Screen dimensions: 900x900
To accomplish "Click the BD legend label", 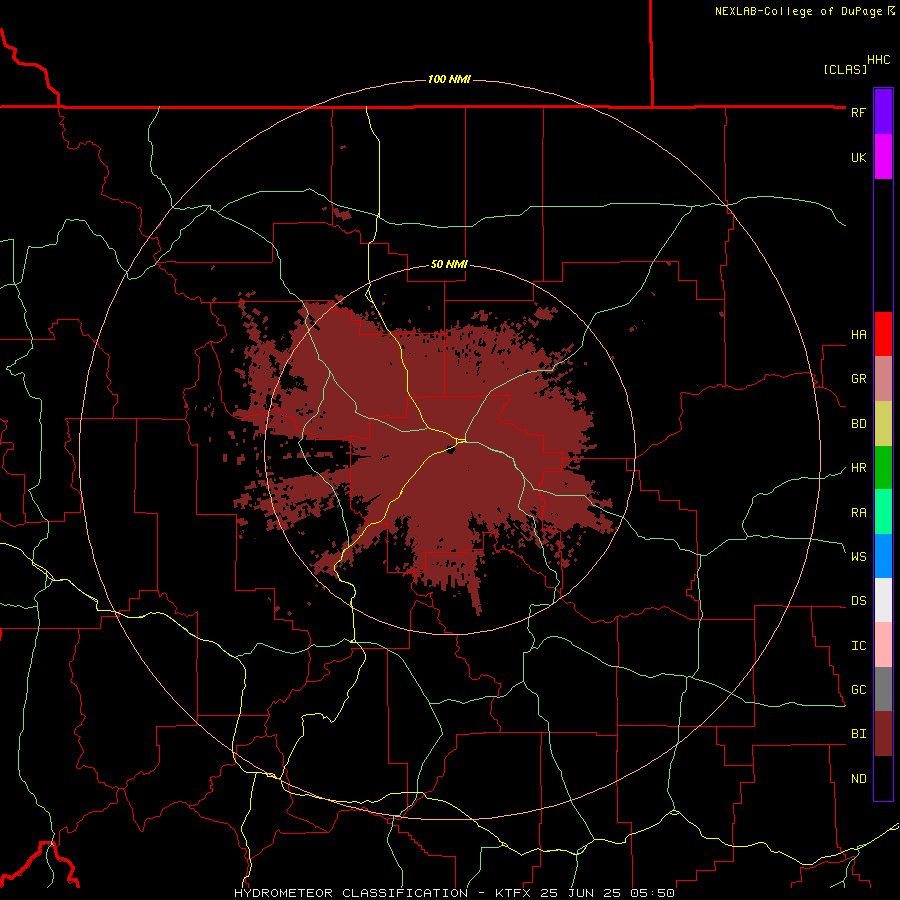I will pyautogui.click(x=858, y=424).
